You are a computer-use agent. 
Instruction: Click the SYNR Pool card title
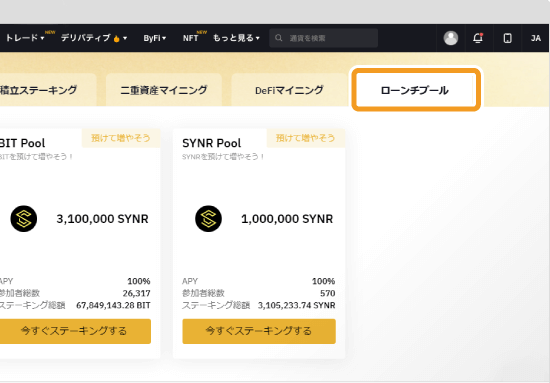click(x=212, y=143)
